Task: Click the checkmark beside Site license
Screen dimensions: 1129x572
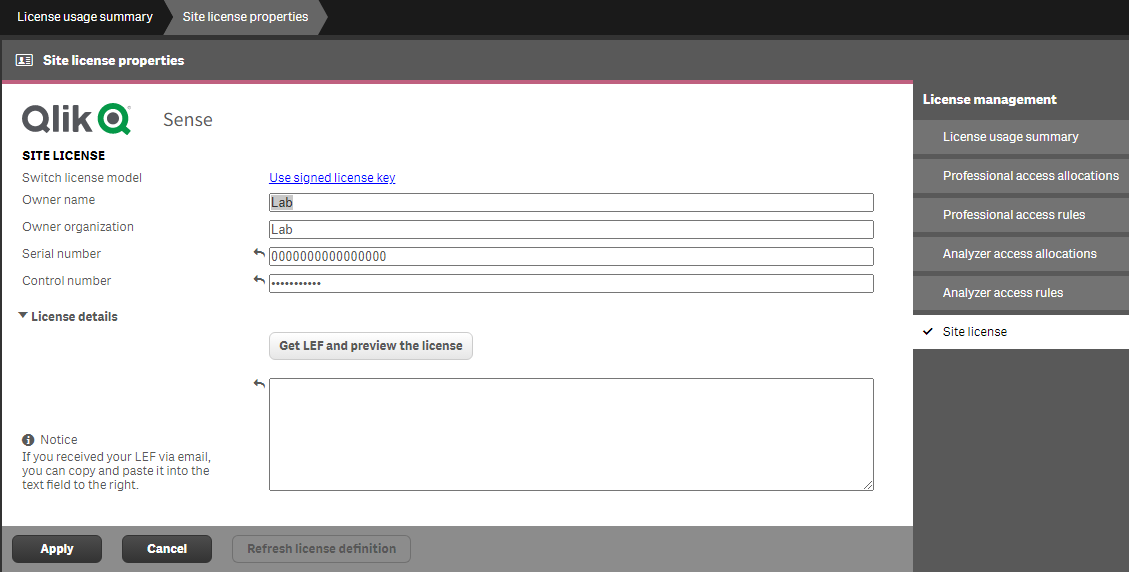Action: [x=928, y=331]
